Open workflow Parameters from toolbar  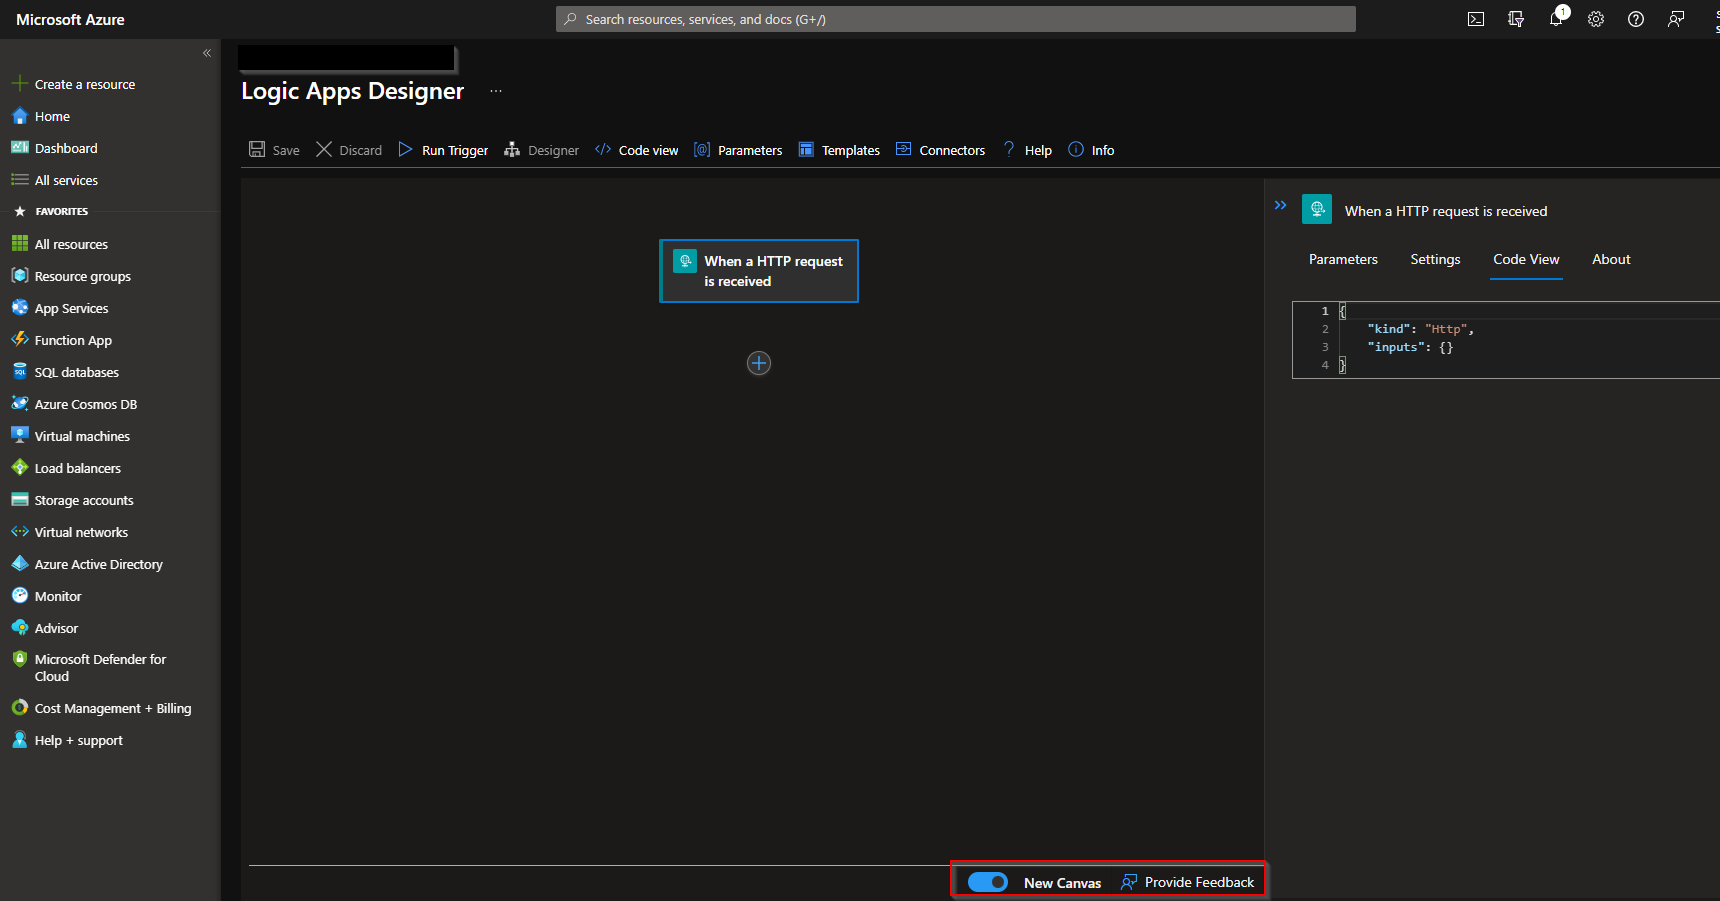pyautogui.click(x=738, y=150)
